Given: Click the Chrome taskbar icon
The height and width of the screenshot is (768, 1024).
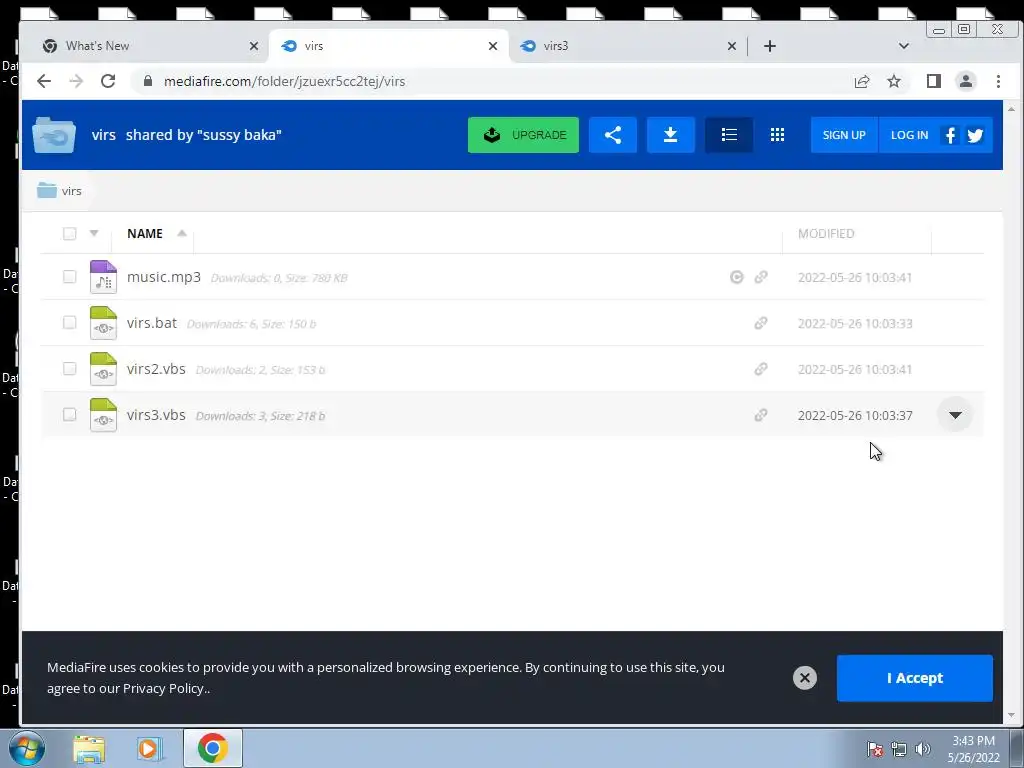Looking at the screenshot, I should point(212,748).
